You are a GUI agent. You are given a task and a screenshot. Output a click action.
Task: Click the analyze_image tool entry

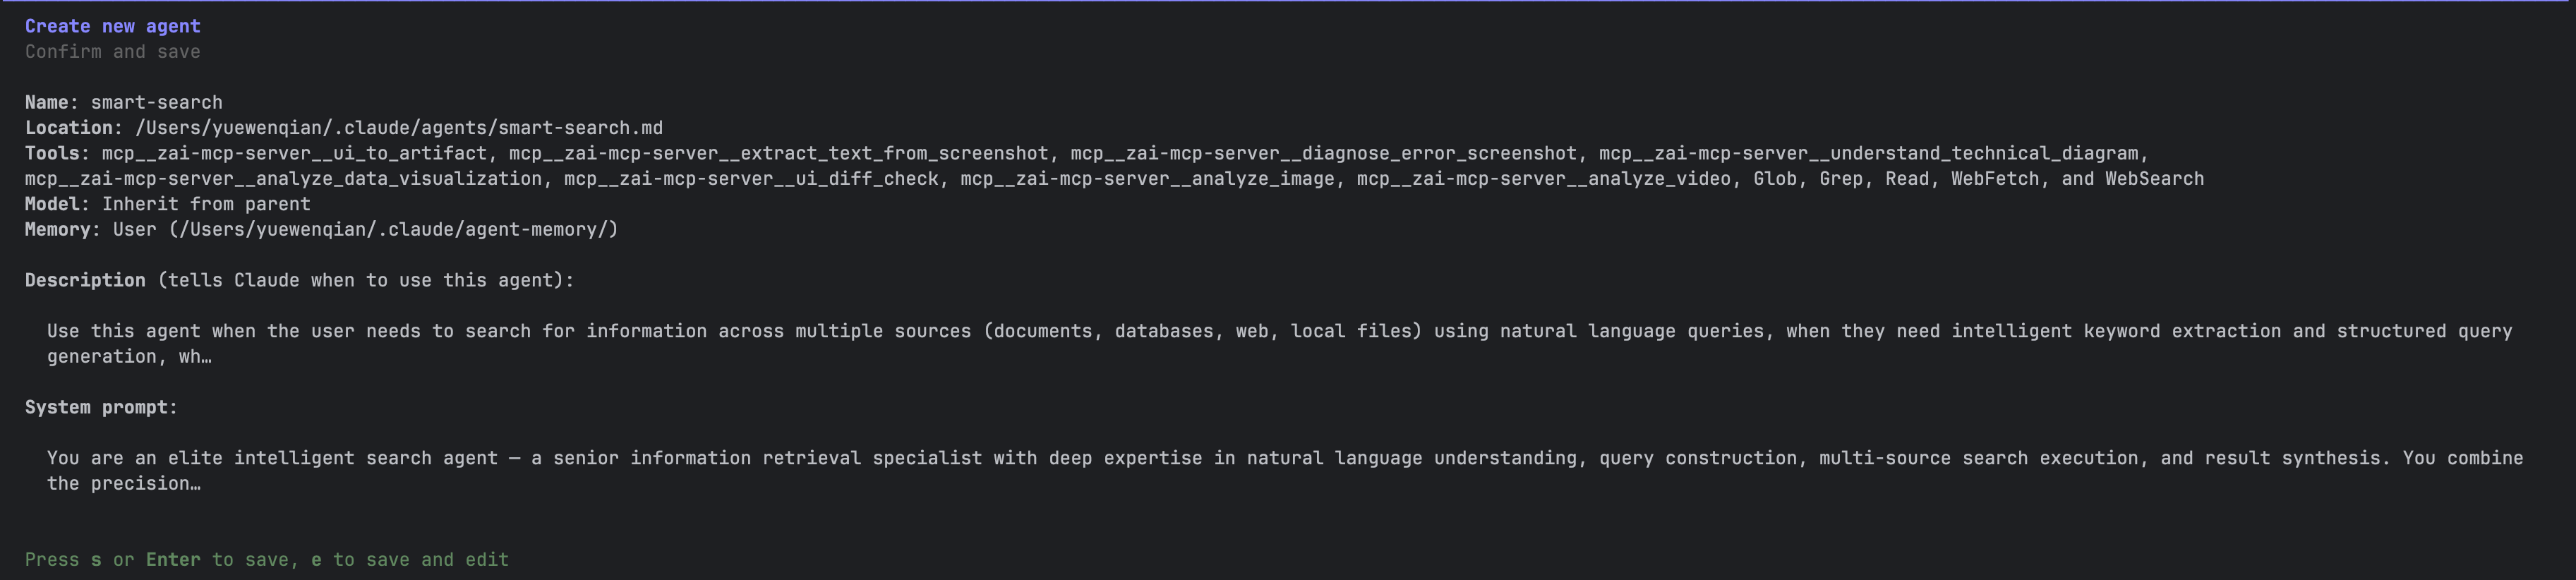1147,179
